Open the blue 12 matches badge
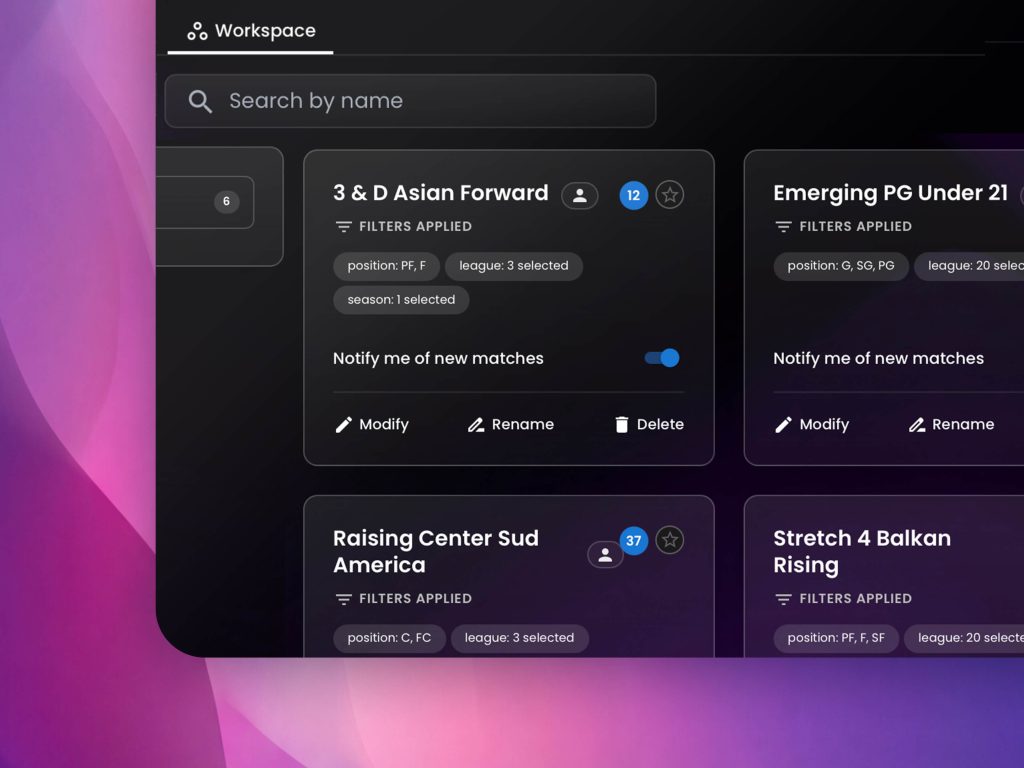 (x=633, y=195)
